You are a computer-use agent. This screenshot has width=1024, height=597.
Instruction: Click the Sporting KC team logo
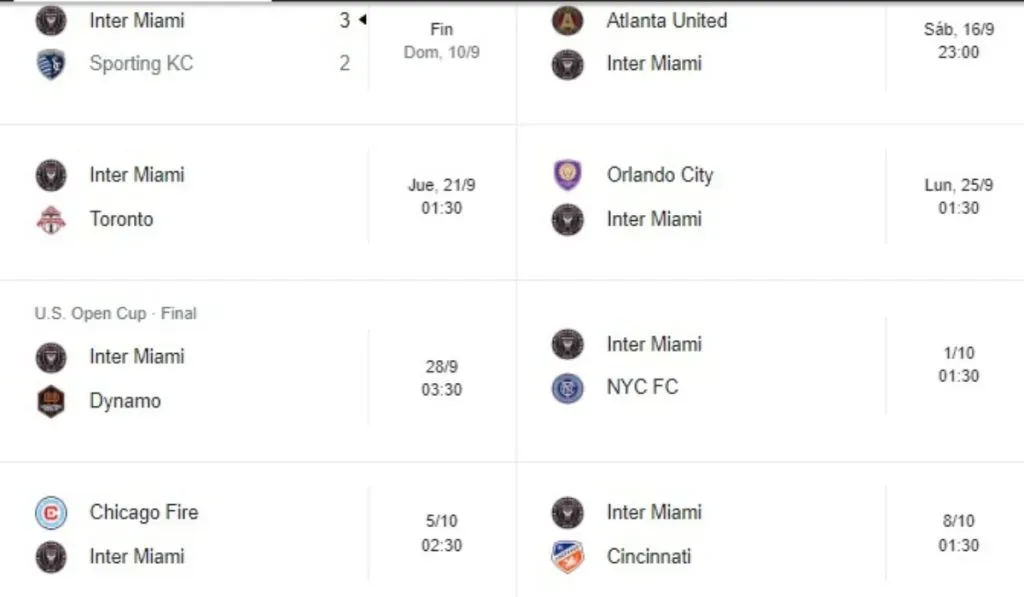point(50,64)
